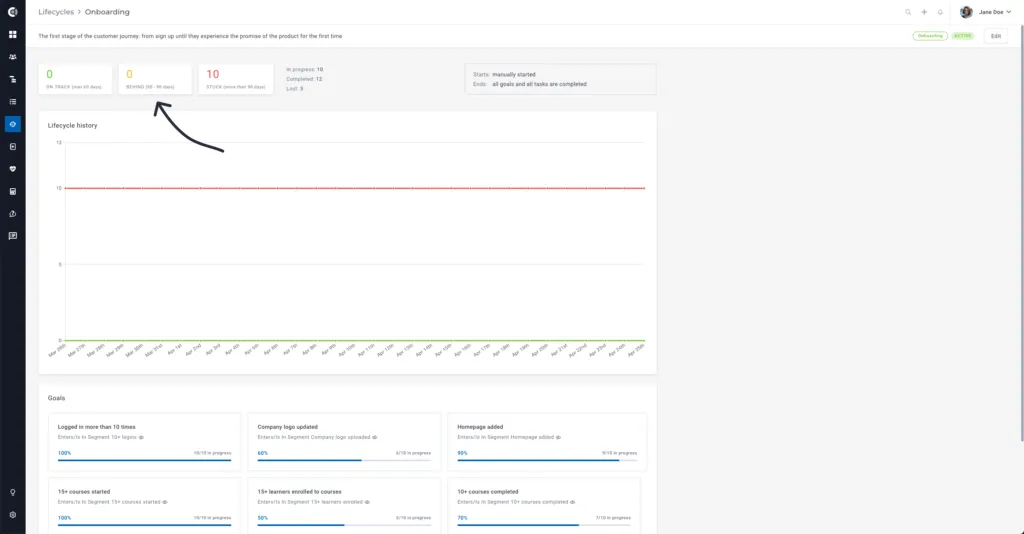Image resolution: width=1024 pixels, height=534 pixels.
Task: Click "90%" on Homepage added card
Action: click(462, 453)
